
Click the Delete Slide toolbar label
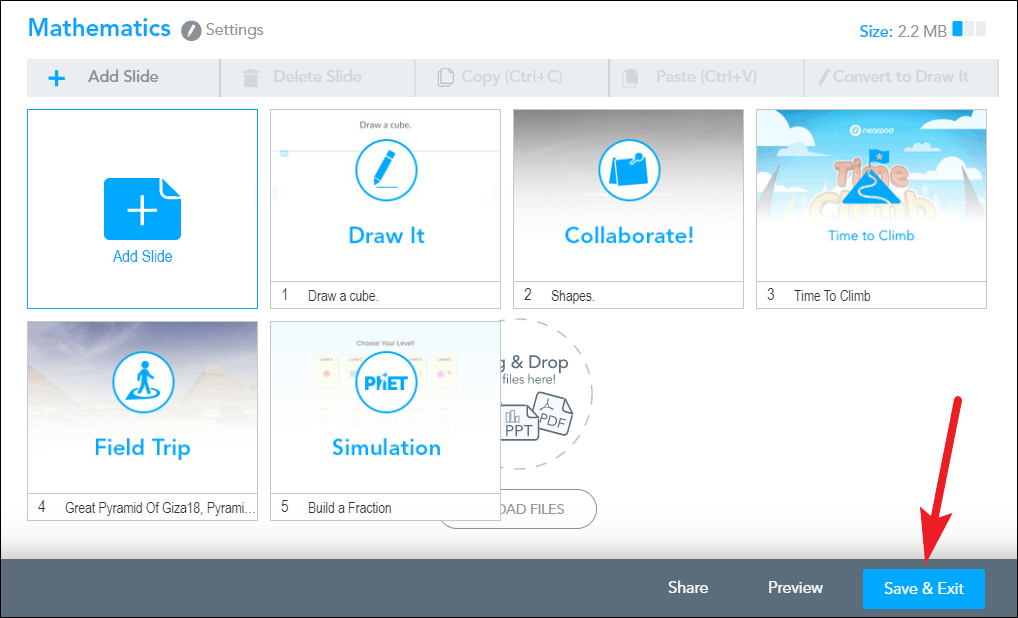pyautogui.click(x=317, y=77)
